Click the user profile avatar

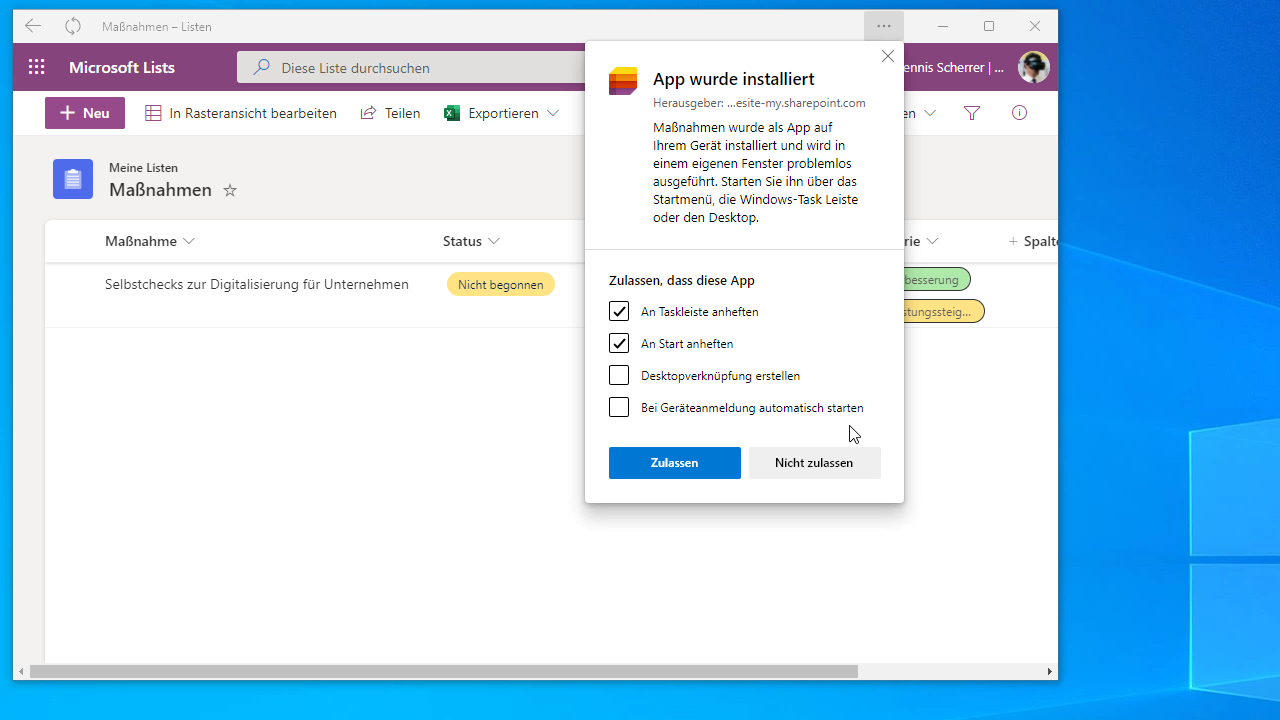pyautogui.click(x=1033, y=67)
